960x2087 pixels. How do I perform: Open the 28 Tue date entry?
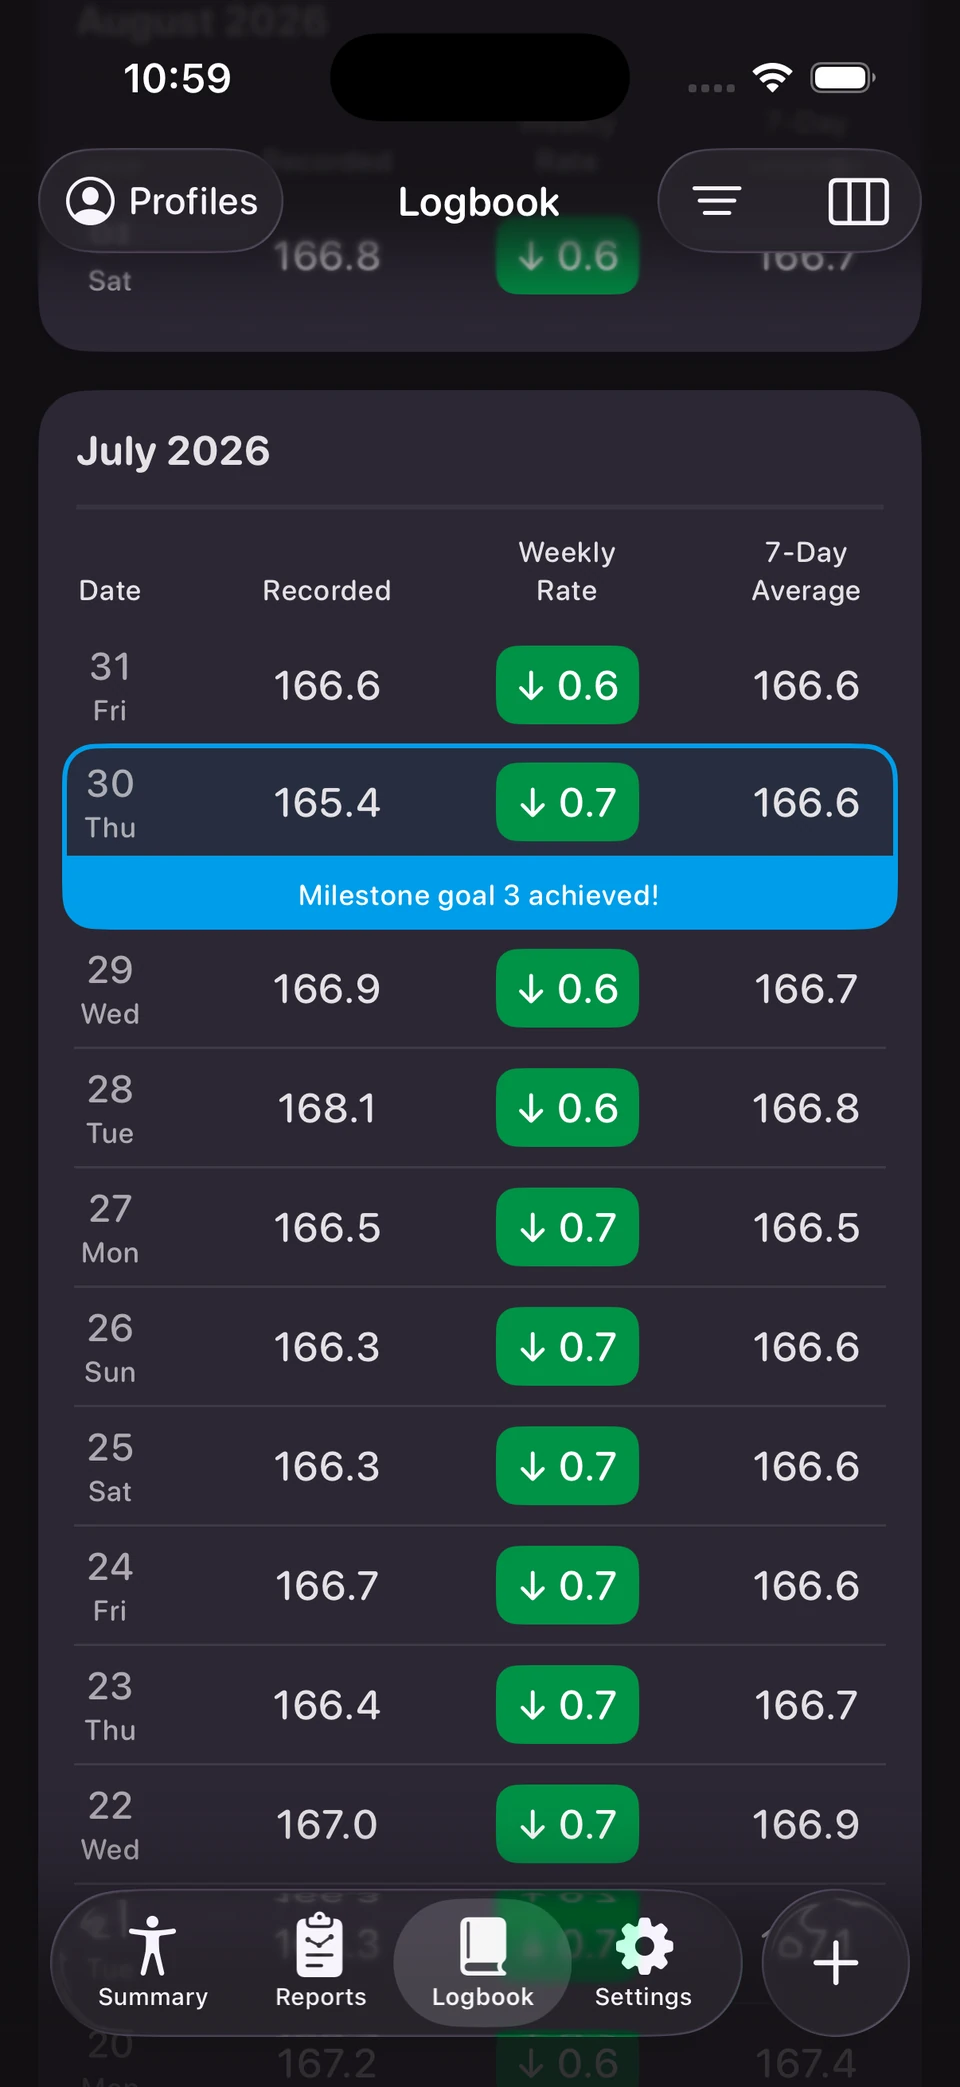point(110,1108)
